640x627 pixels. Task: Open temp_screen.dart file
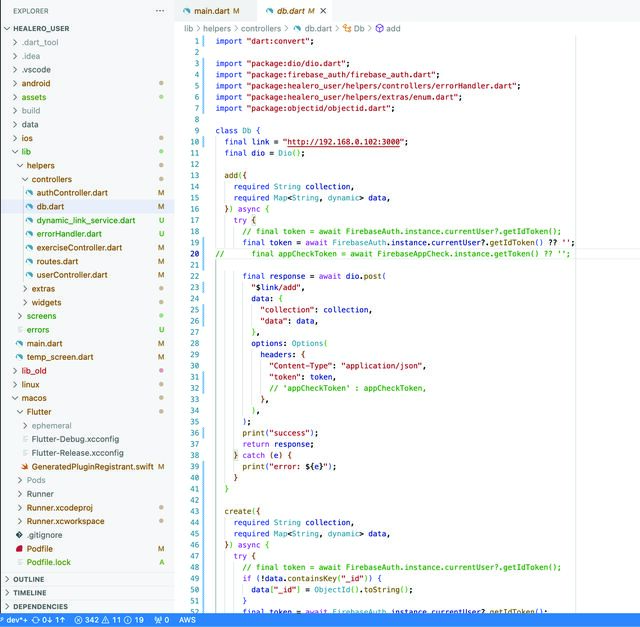click(x=60, y=357)
